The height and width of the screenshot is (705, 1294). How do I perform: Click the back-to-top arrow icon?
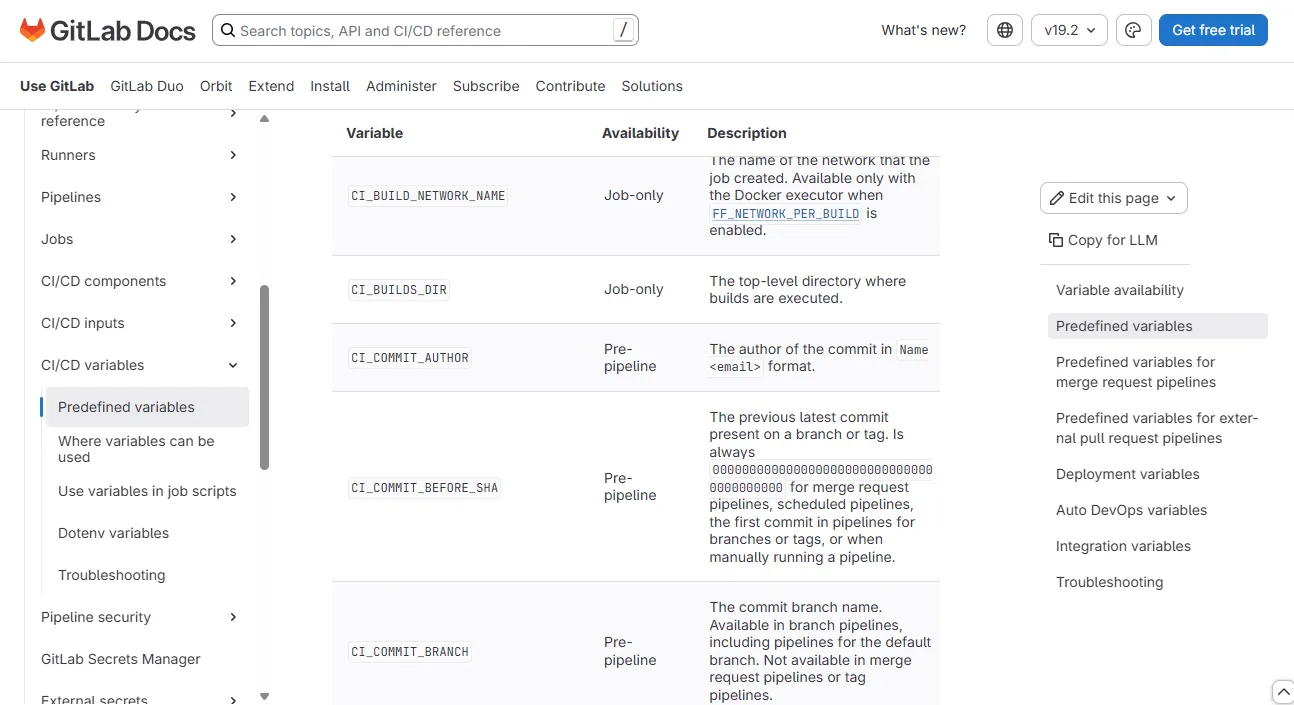pos(1282,692)
